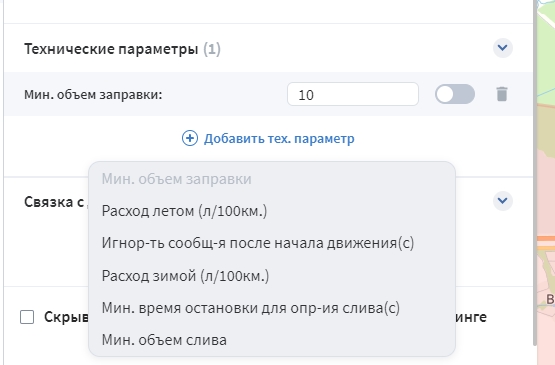Focus the Мин. объем заправки value field
This screenshot has width=555, height=365.
coord(353,94)
